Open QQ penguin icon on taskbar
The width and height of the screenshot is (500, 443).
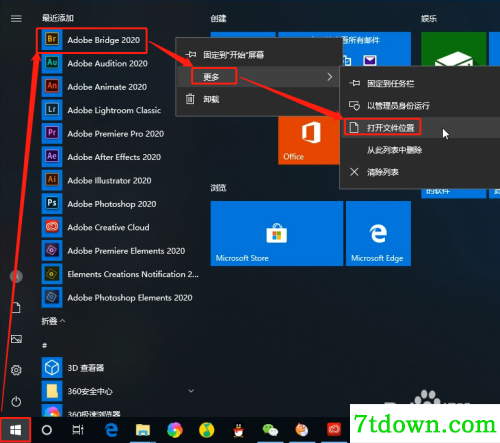[238, 430]
